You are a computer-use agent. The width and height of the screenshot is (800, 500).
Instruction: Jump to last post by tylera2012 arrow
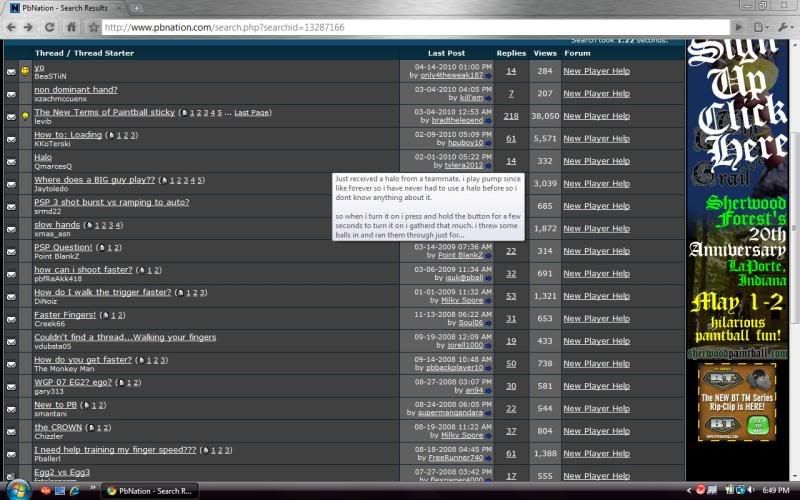488,165
